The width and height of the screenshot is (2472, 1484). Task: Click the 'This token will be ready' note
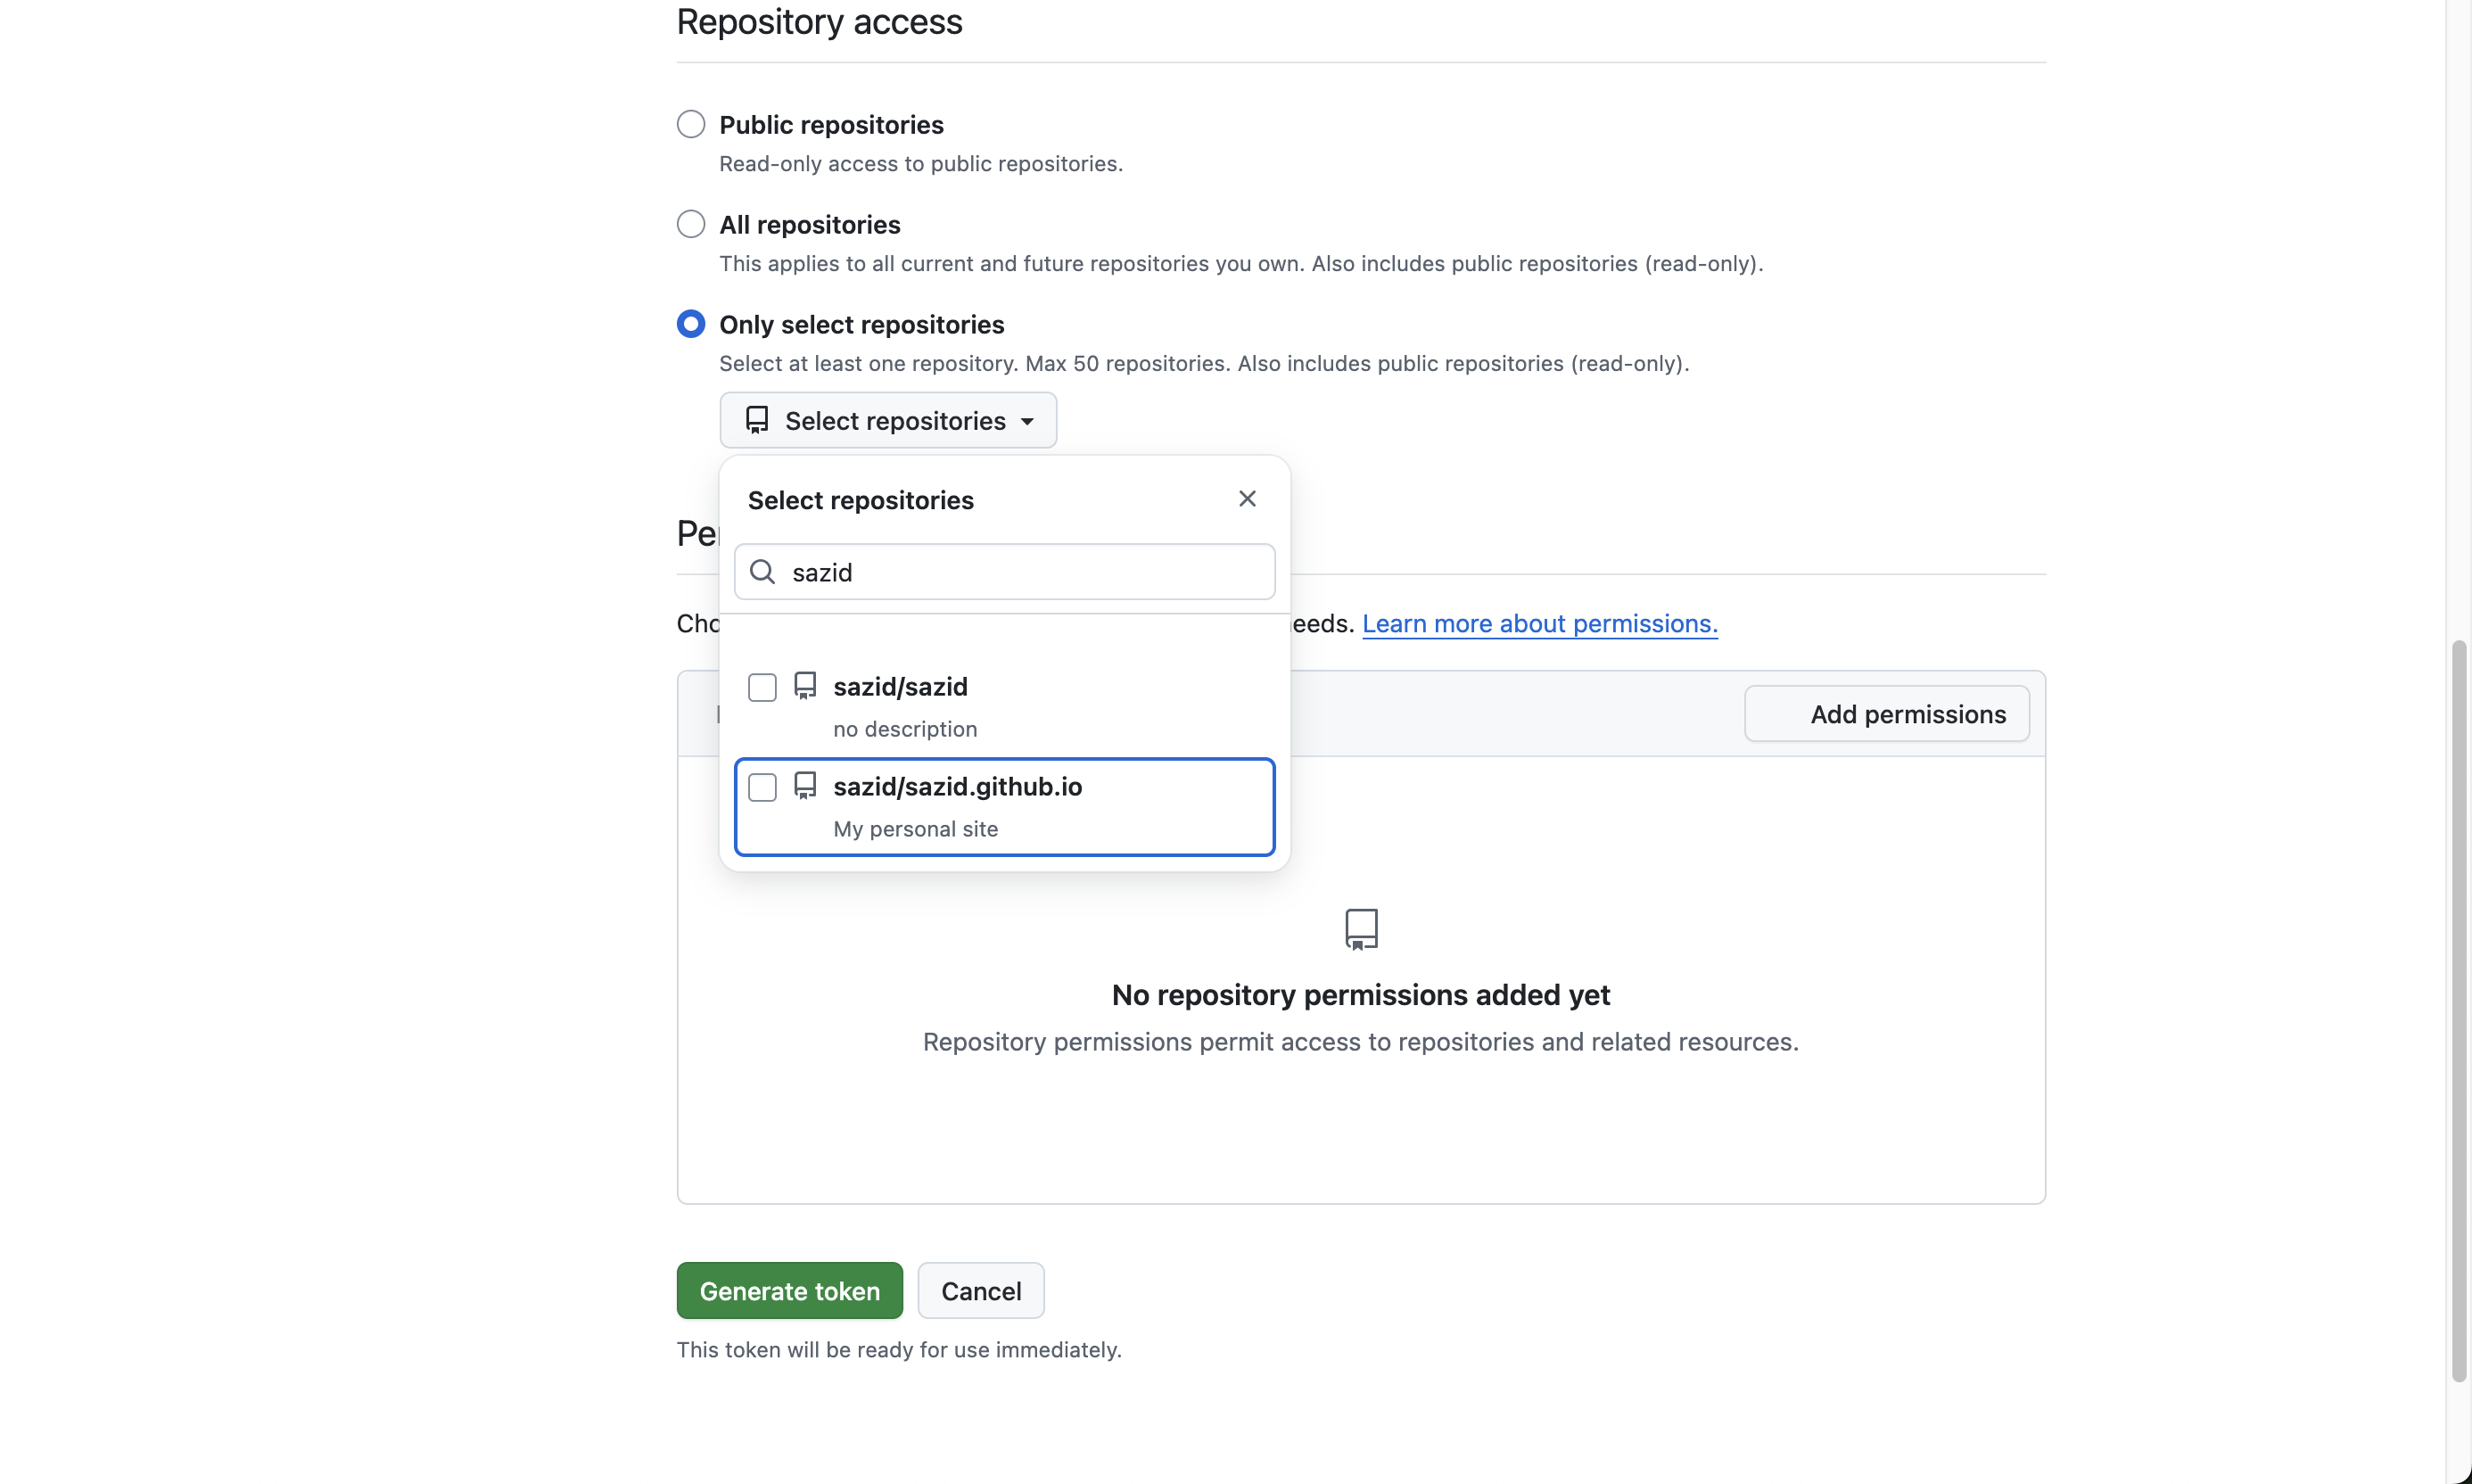tap(899, 1350)
